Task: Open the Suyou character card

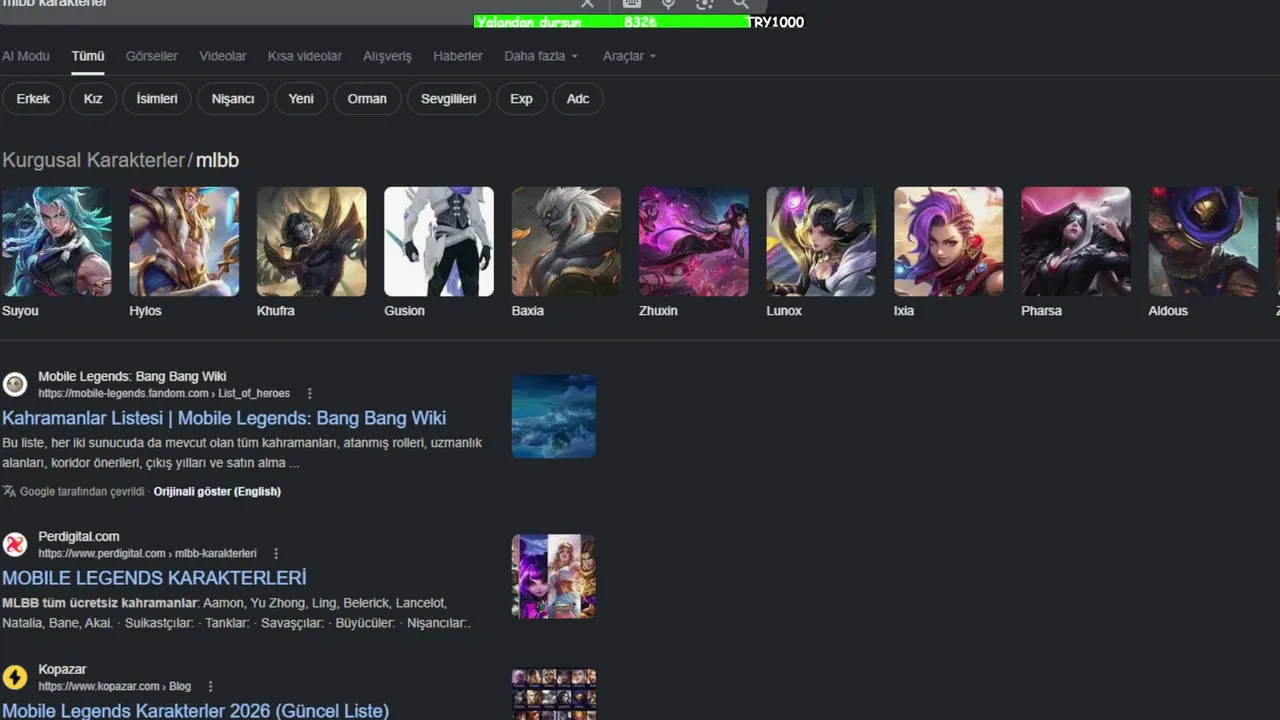Action: point(56,252)
